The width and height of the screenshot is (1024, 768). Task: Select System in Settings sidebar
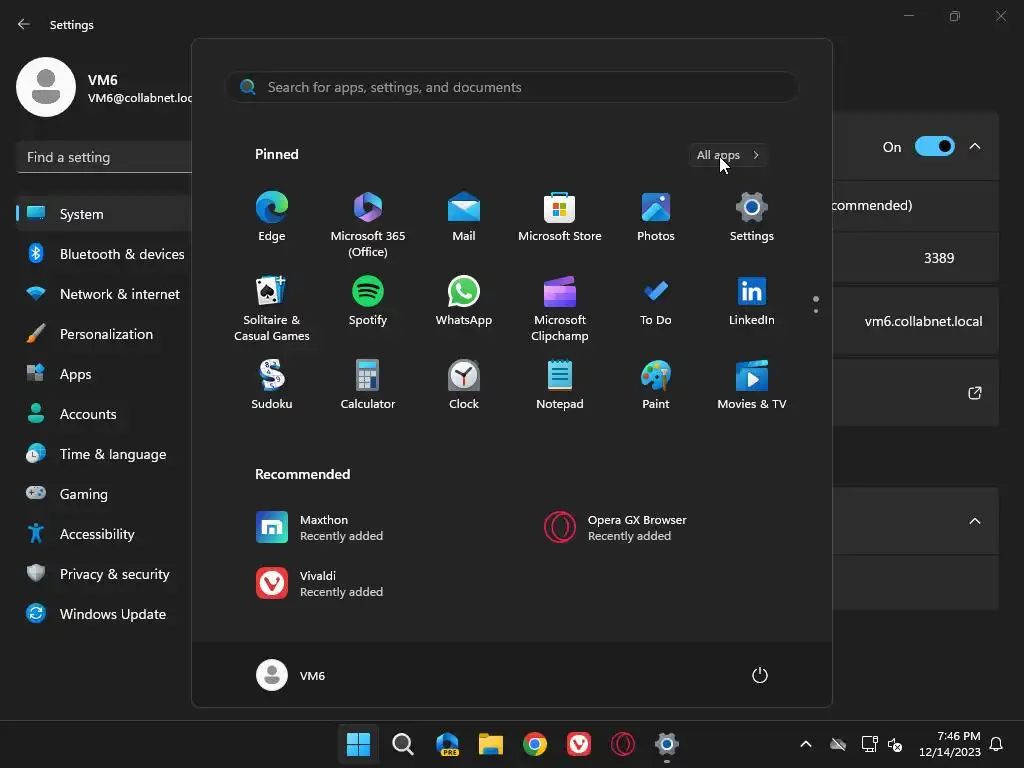[104, 214]
